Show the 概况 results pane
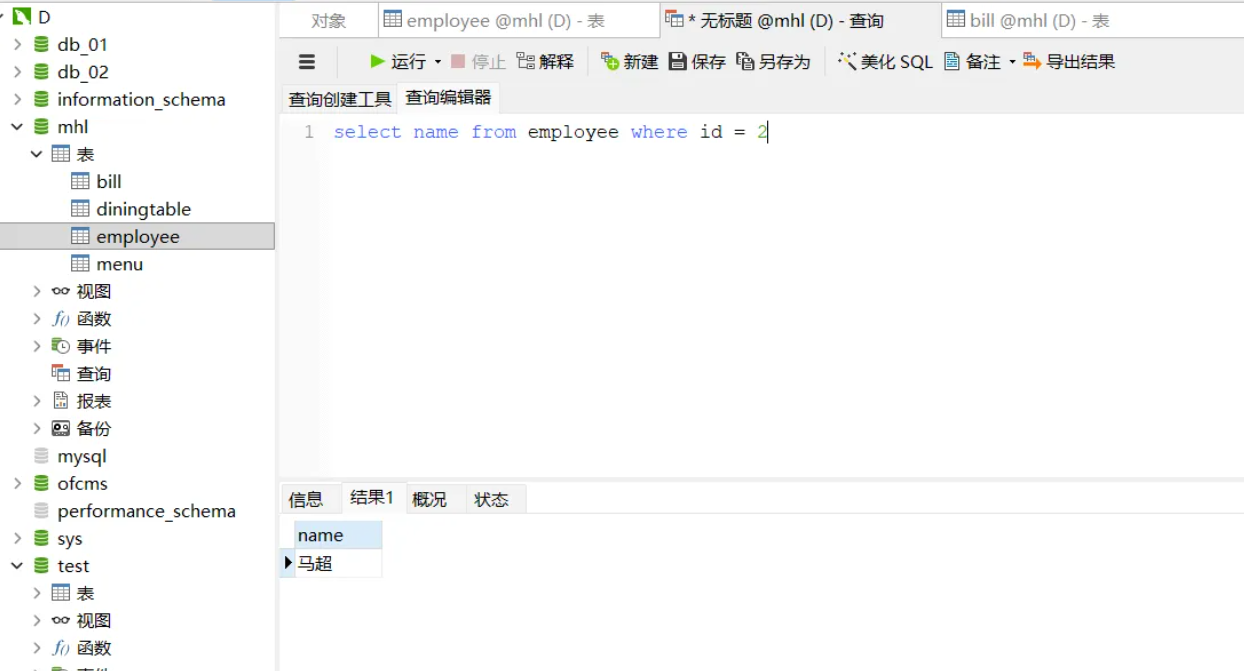 (430, 498)
